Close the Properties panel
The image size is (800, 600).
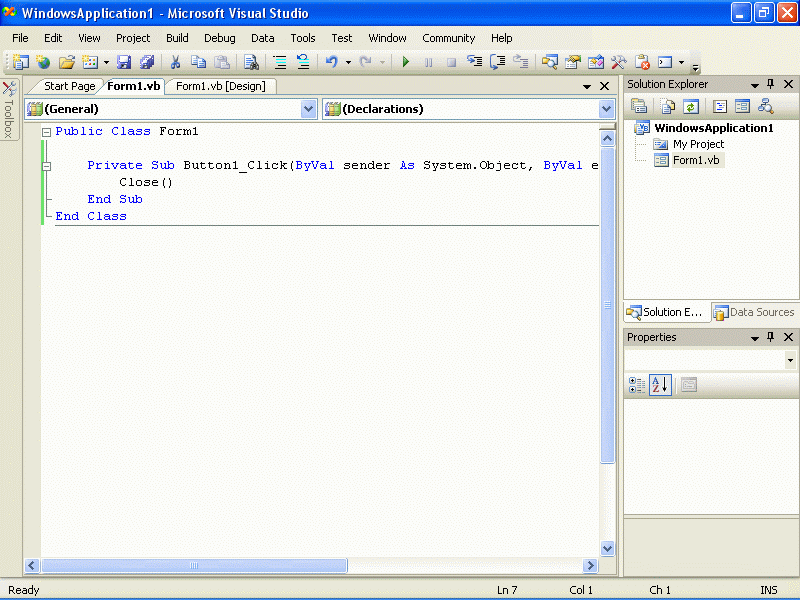788,337
